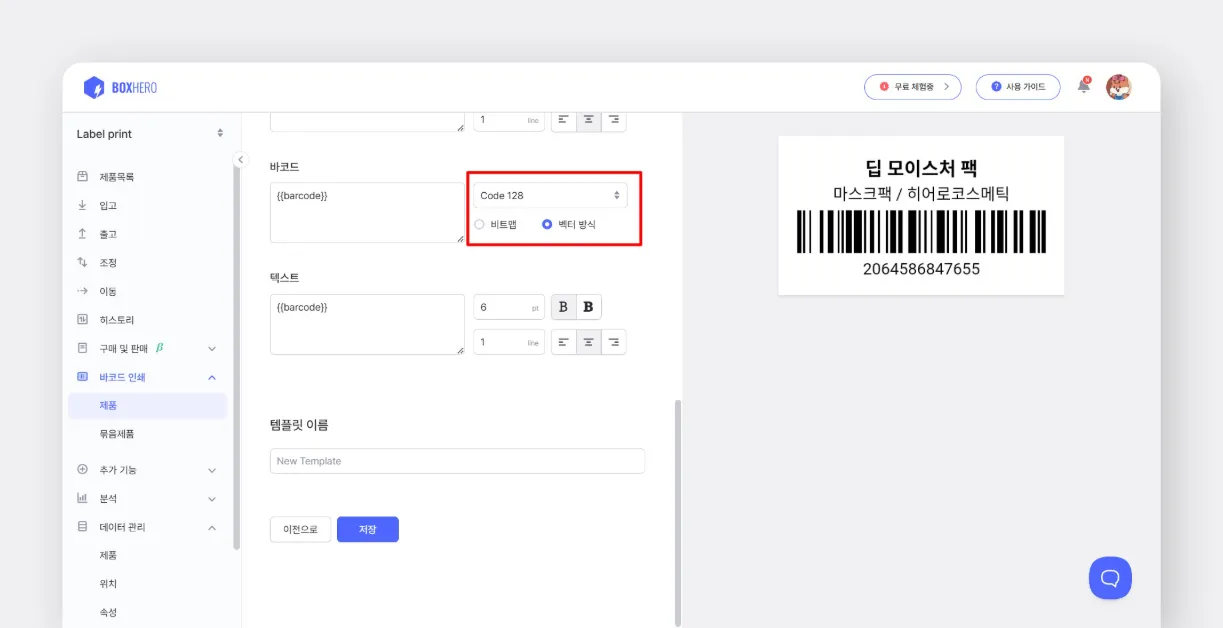Collapse the 바코드 인쇄 section
This screenshot has height=628, width=1223.
[x=210, y=377]
